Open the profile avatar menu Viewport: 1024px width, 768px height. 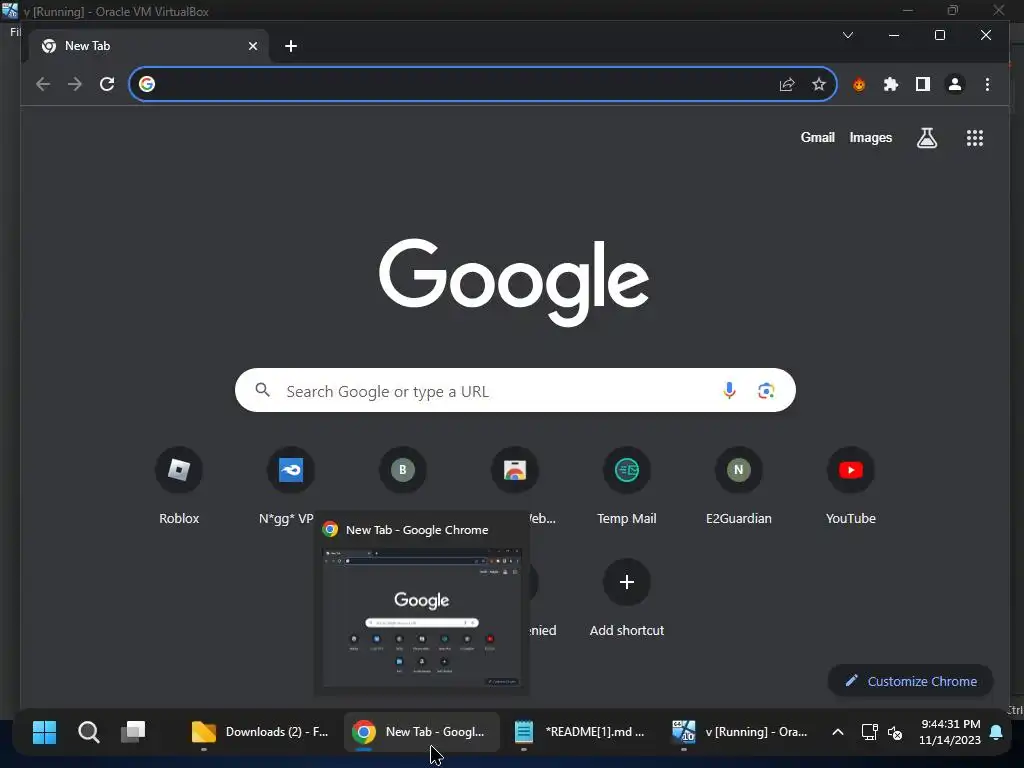pyautogui.click(x=955, y=84)
